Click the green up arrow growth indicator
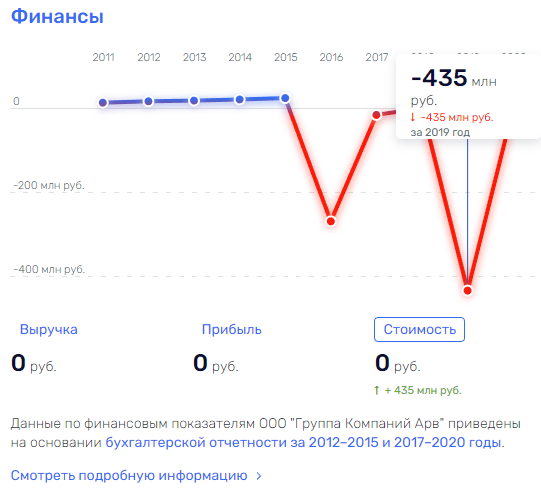This screenshot has width=541, height=491. click(377, 390)
